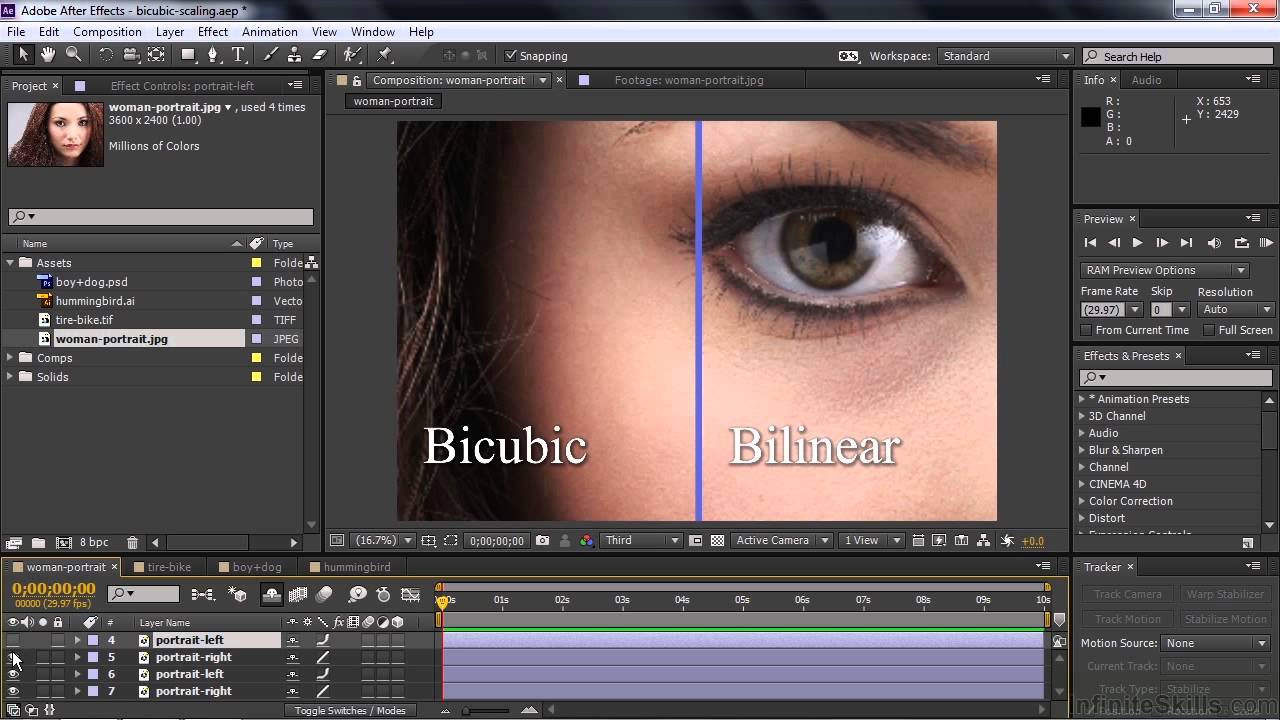The width and height of the screenshot is (1280, 720).
Task: Select the Zoom tool in the toolbar
Action: click(x=73, y=55)
